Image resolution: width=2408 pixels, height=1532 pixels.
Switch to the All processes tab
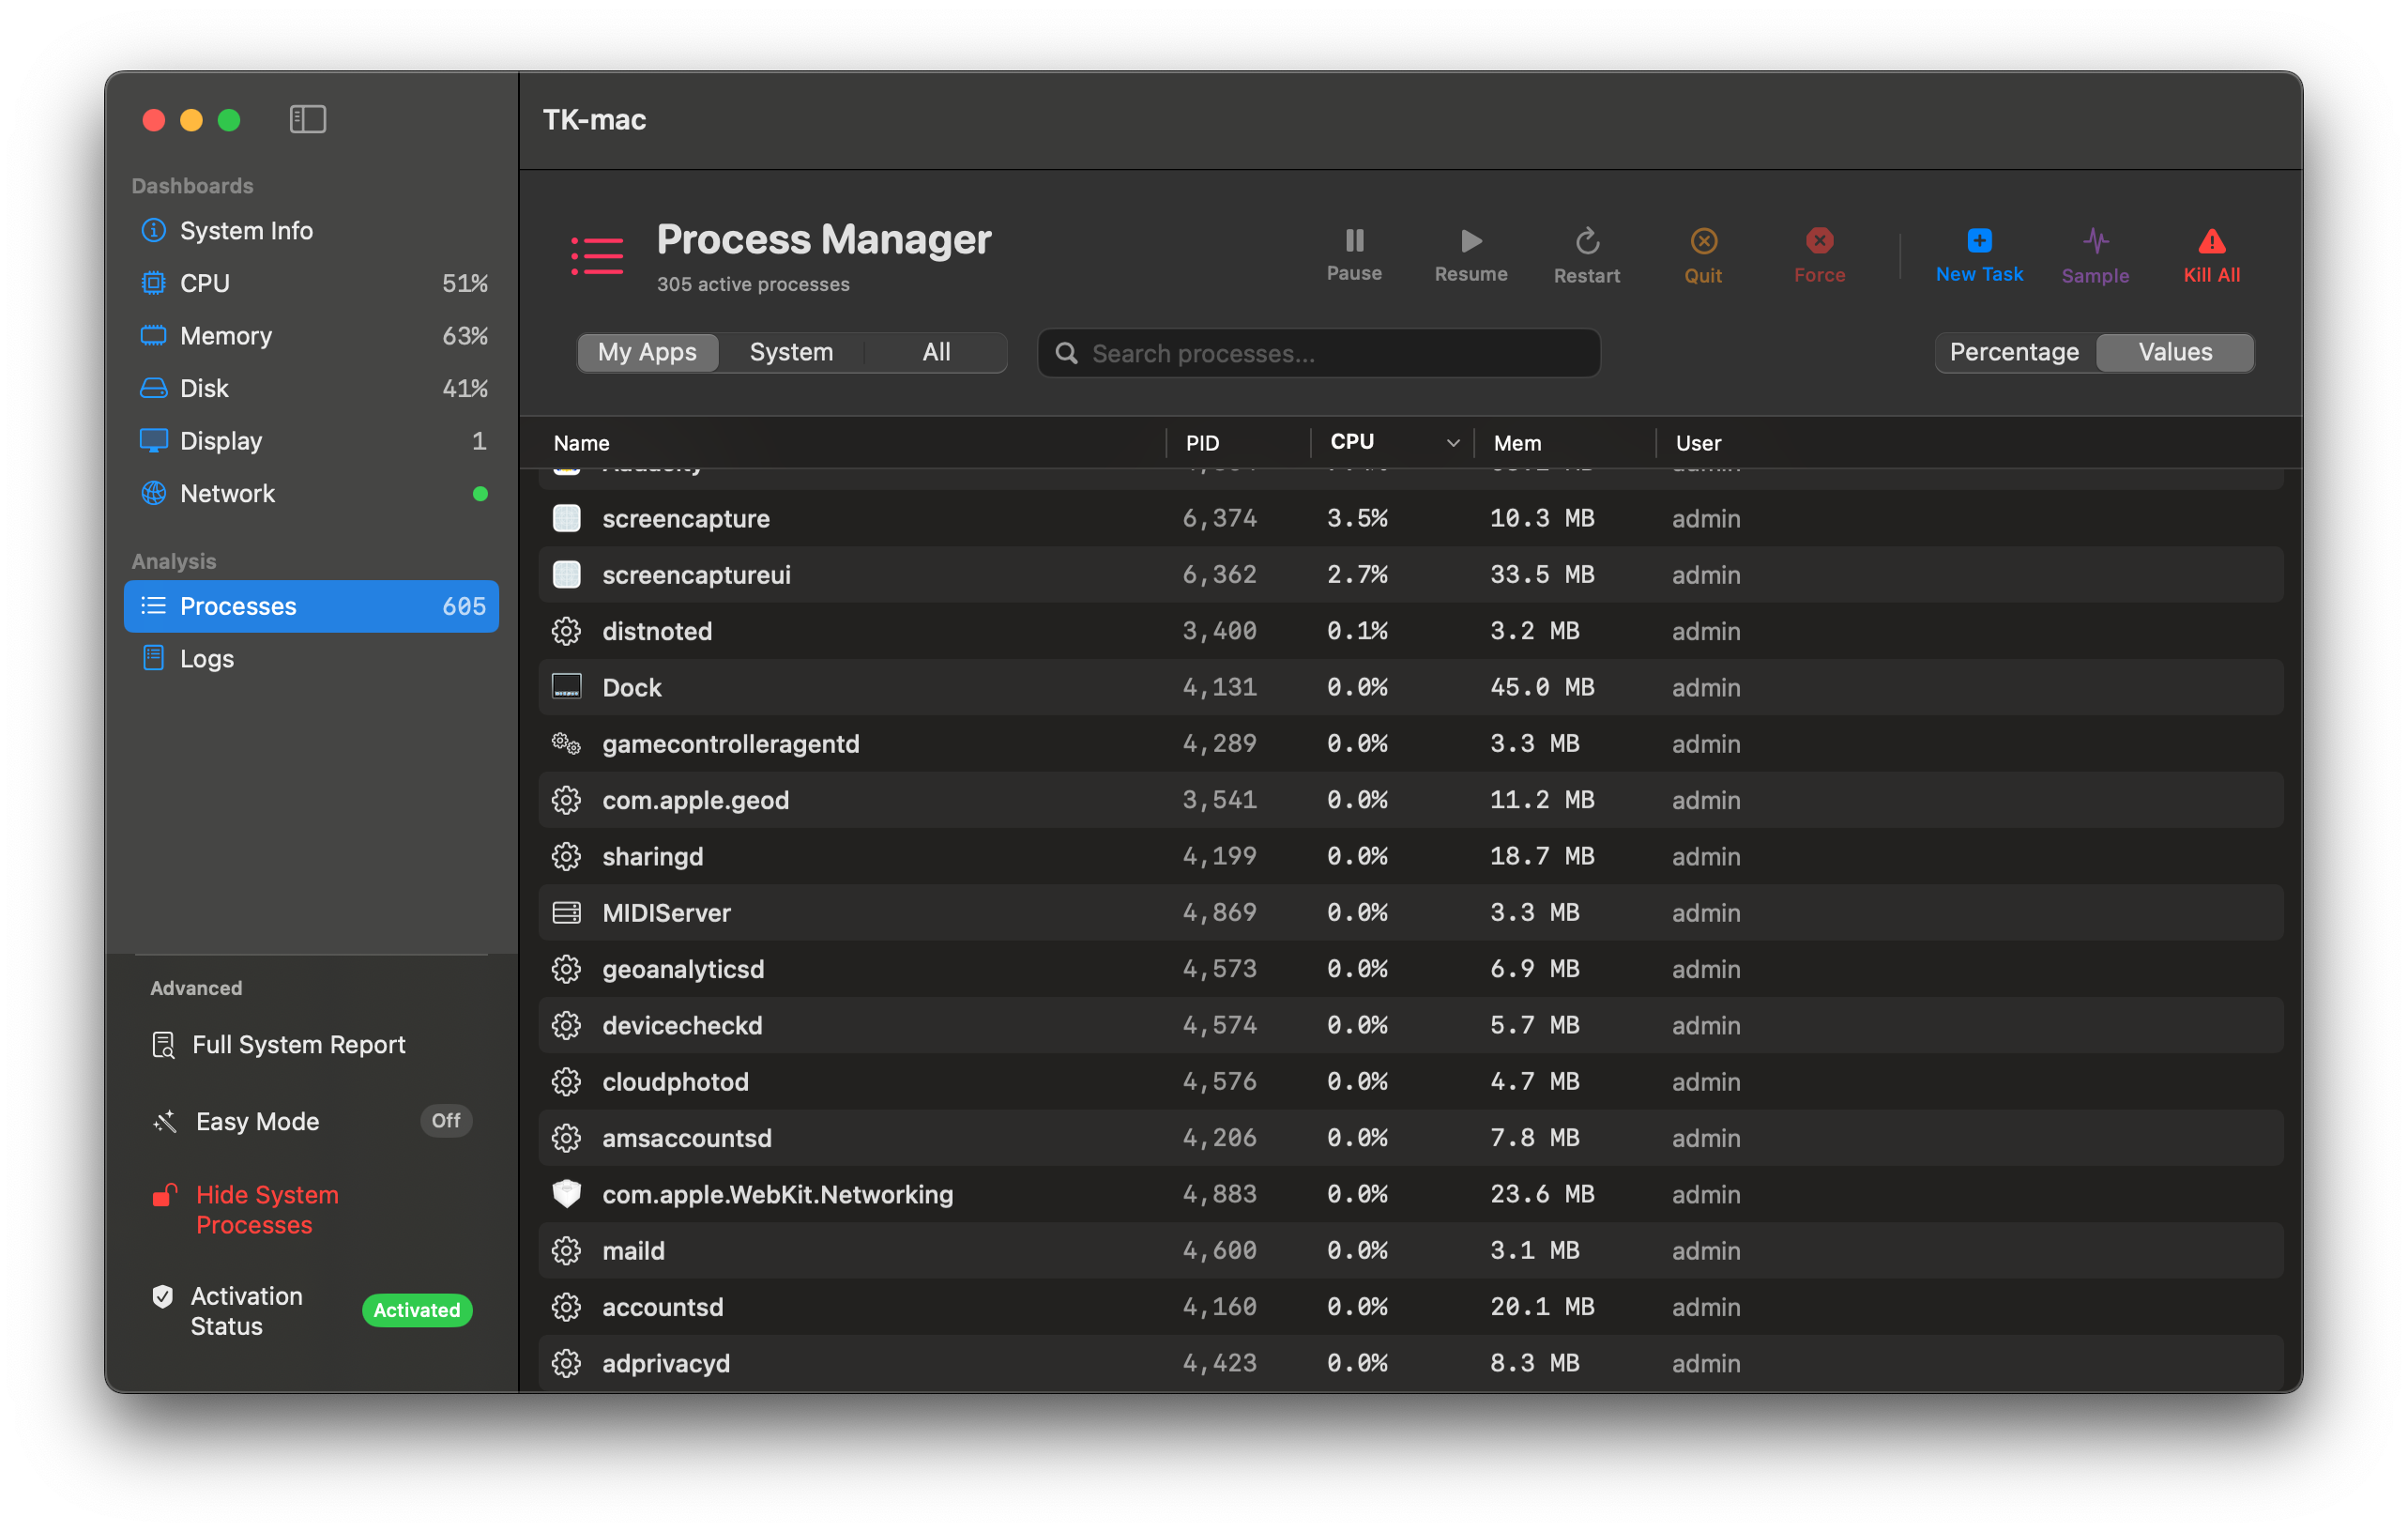935,352
